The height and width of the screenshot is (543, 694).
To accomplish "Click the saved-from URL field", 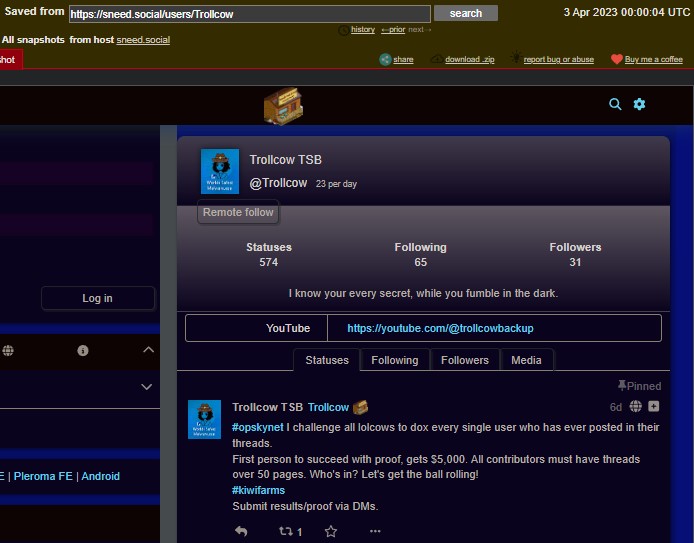I will click(x=250, y=14).
